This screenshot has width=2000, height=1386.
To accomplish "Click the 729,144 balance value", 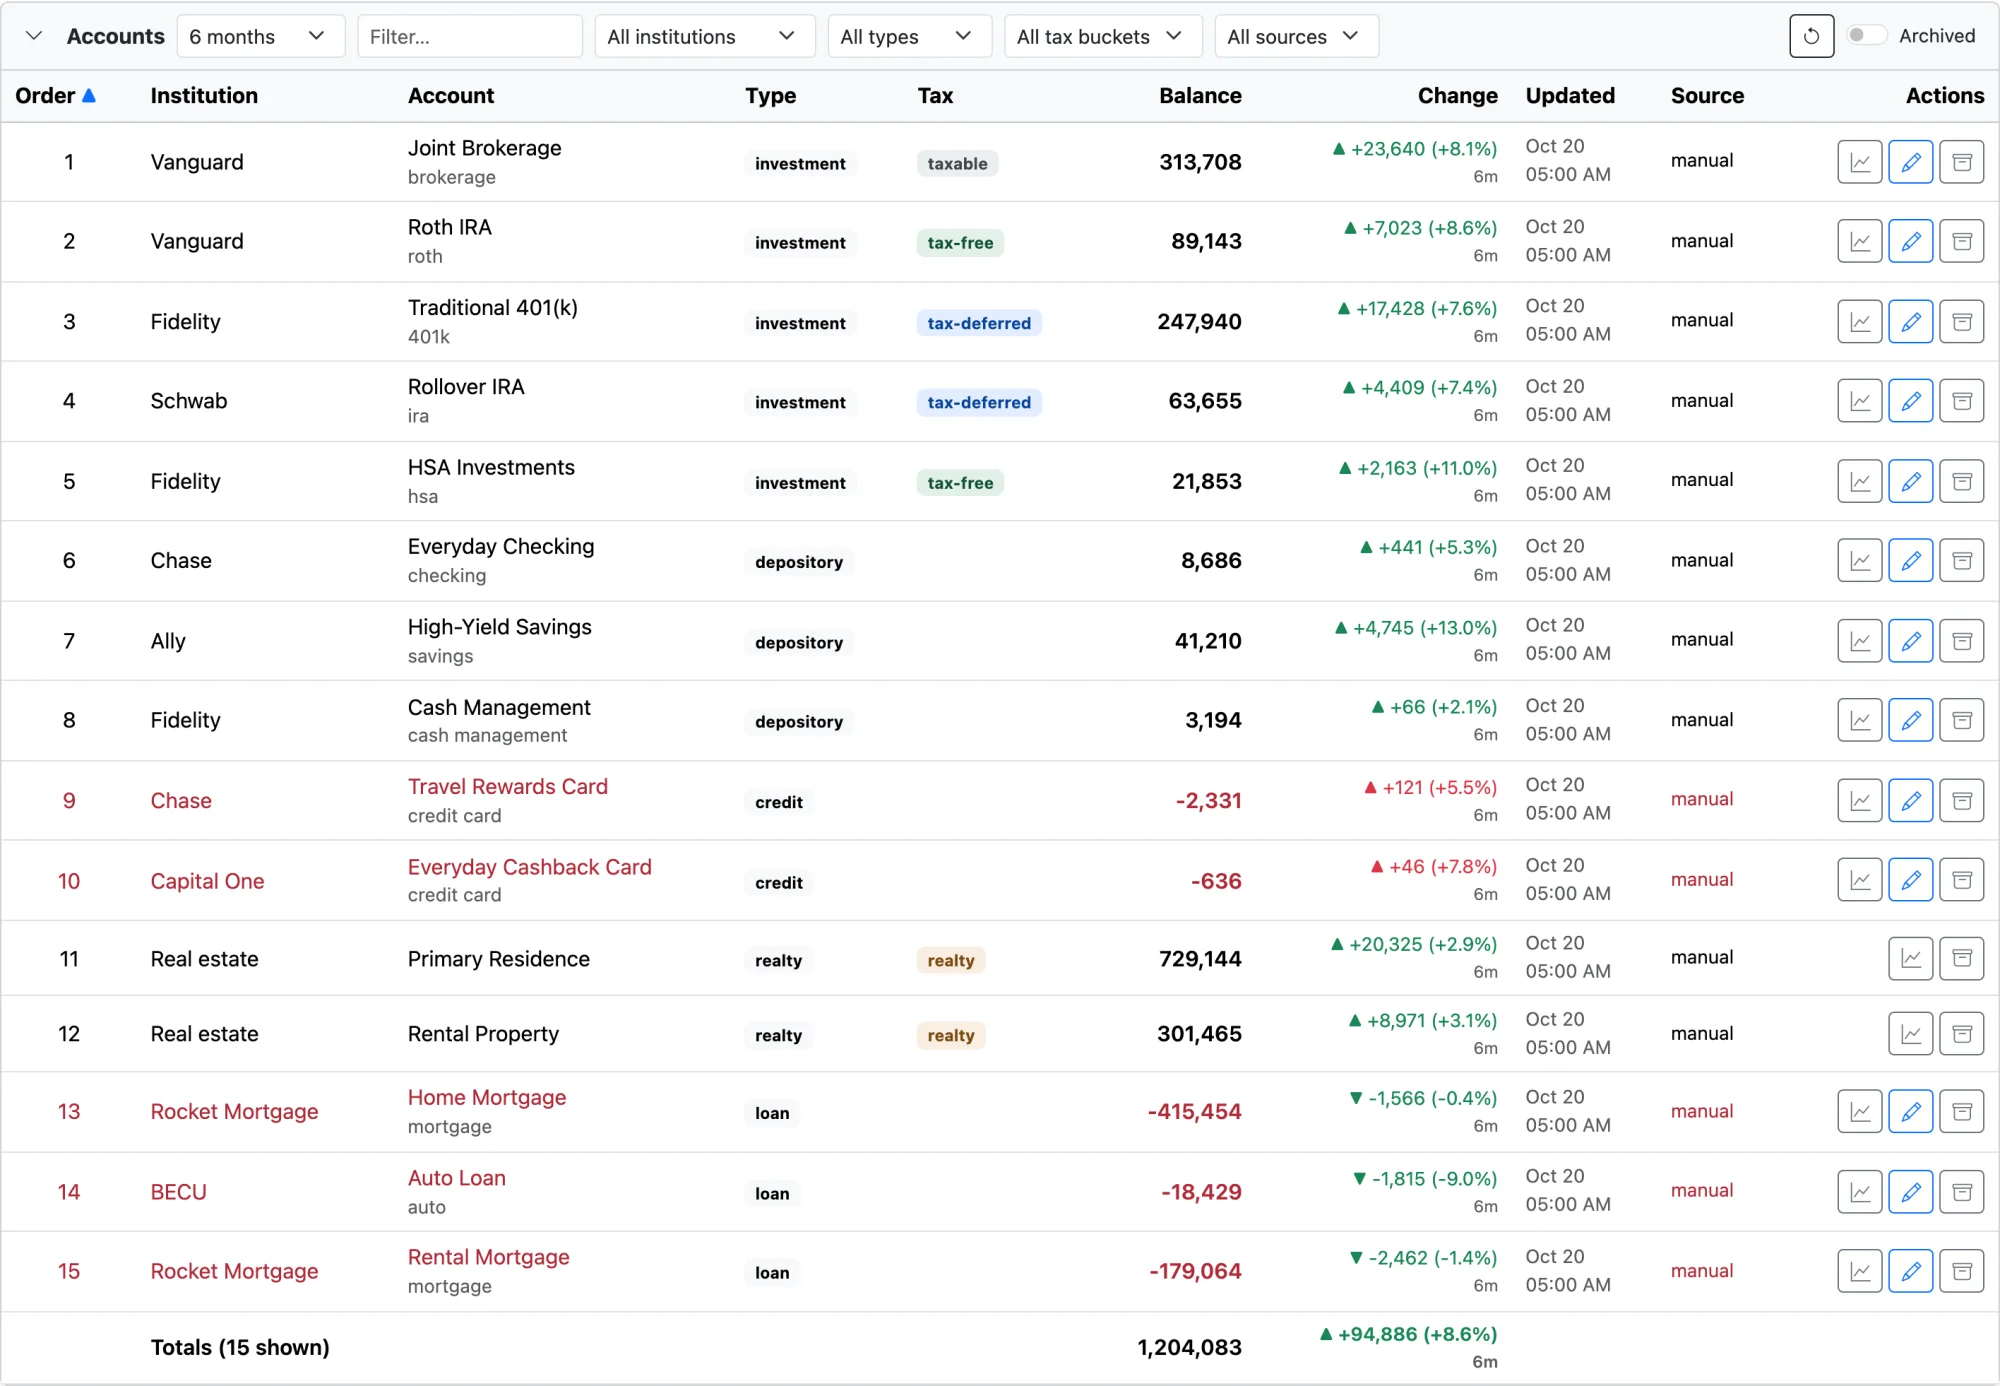I will click(x=1200, y=959).
